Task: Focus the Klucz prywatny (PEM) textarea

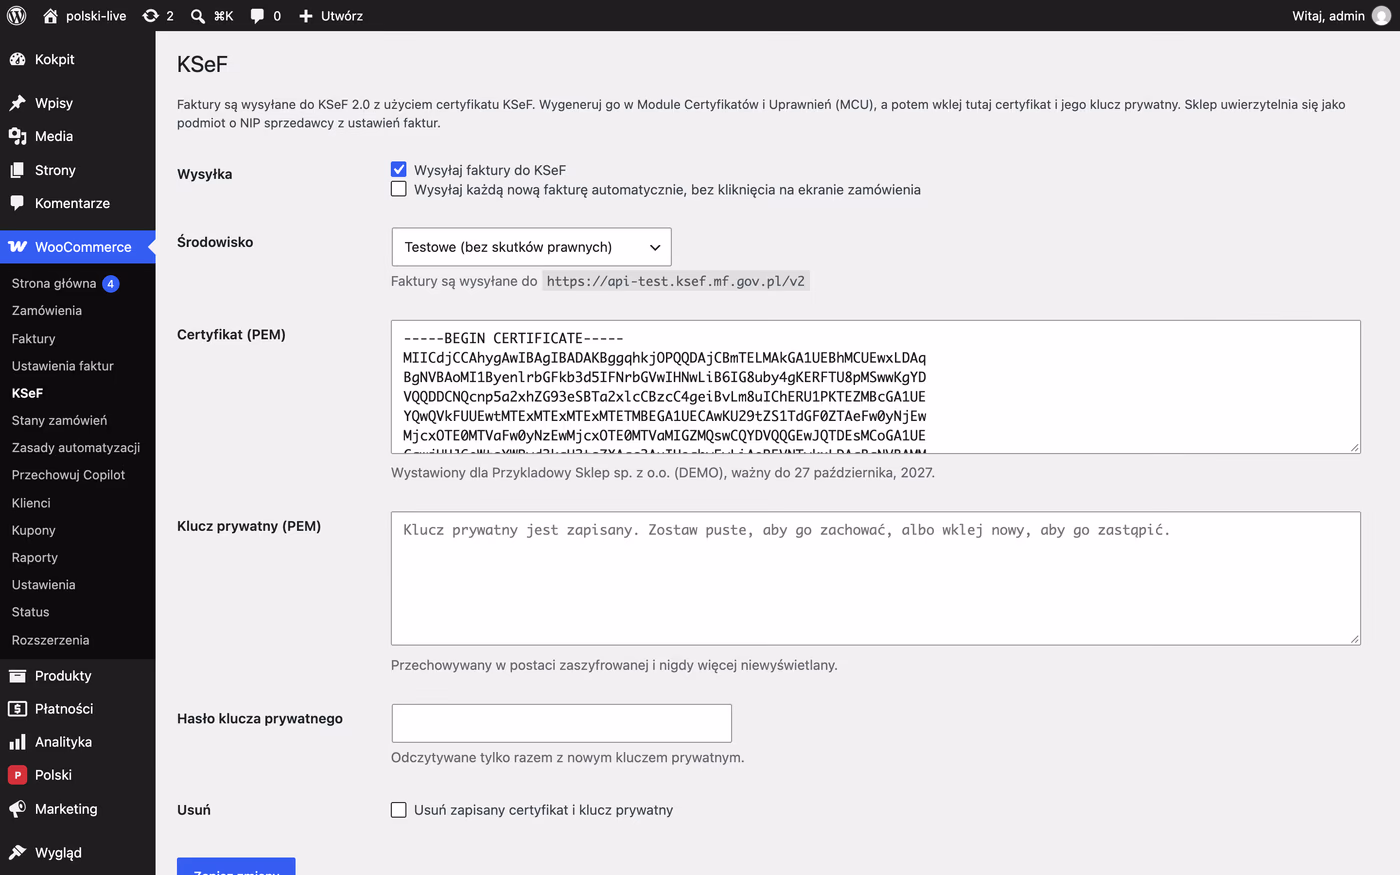Action: coord(876,579)
